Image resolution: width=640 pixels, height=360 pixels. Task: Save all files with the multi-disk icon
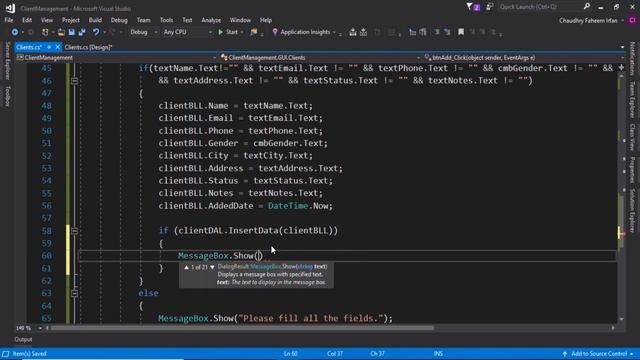[82, 32]
